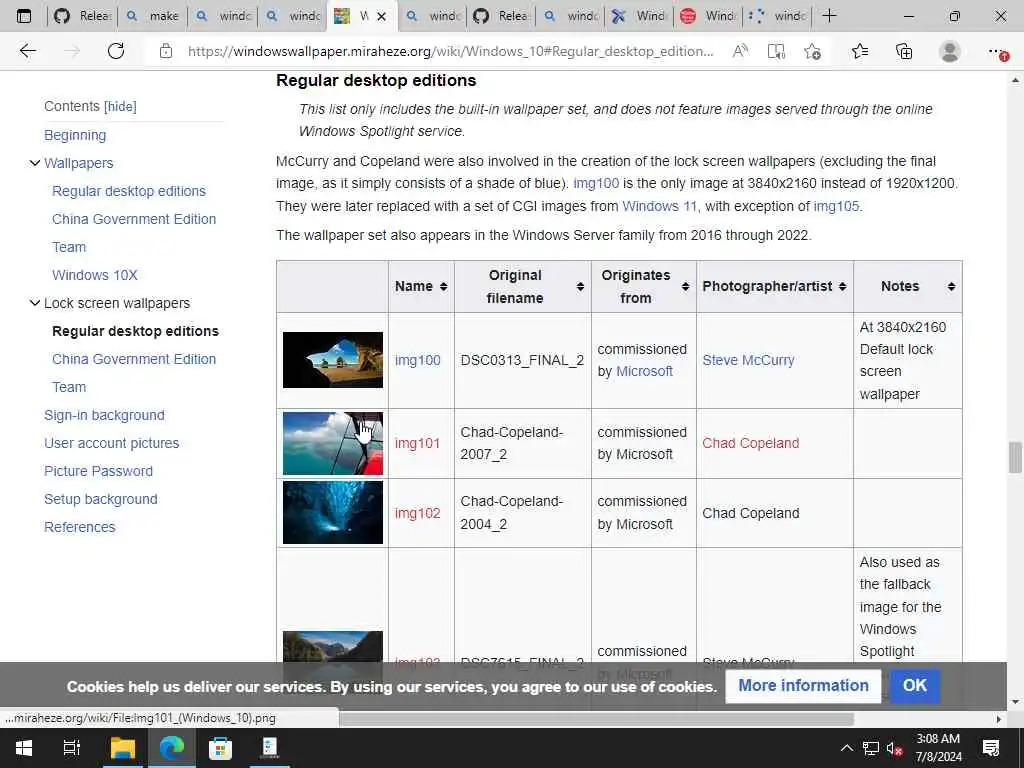Open Task View on the taskbar
This screenshot has height=768, width=1024.
[x=71, y=748]
